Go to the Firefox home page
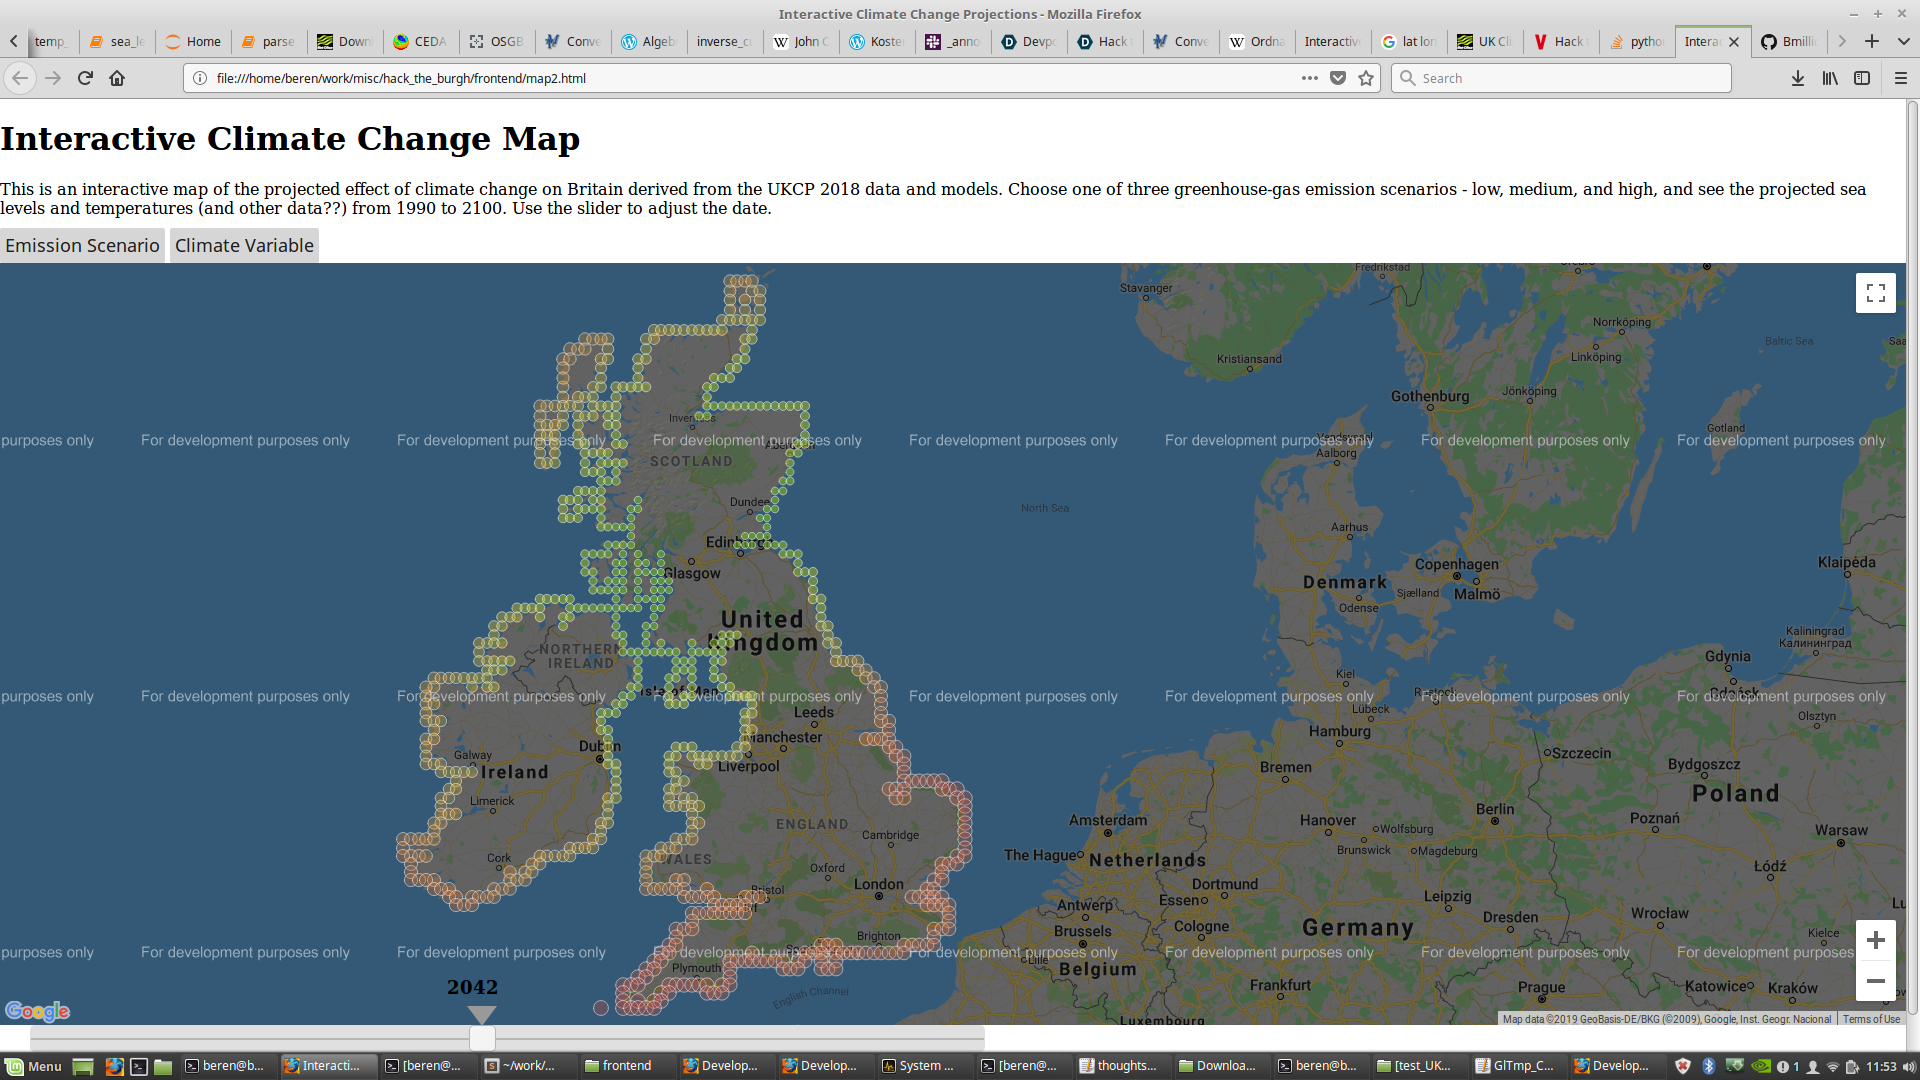This screenshot has height=1080, width=1920. (117, 78)
